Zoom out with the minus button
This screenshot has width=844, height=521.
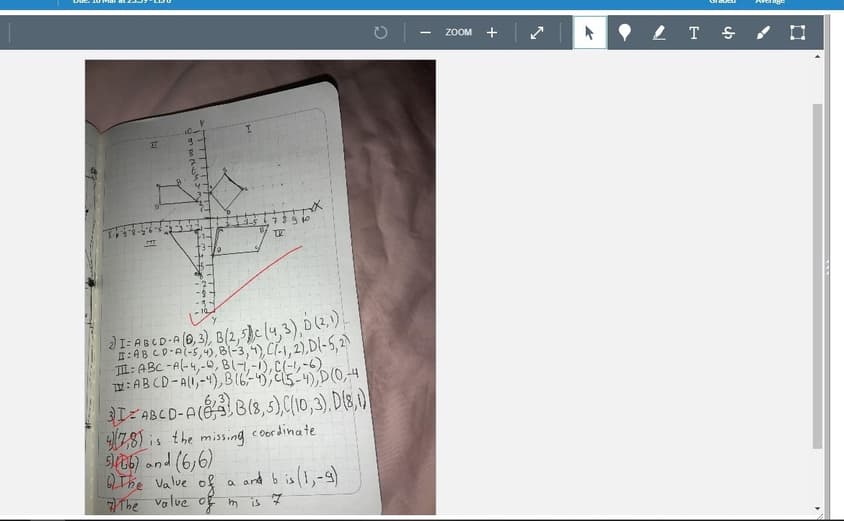425,33
